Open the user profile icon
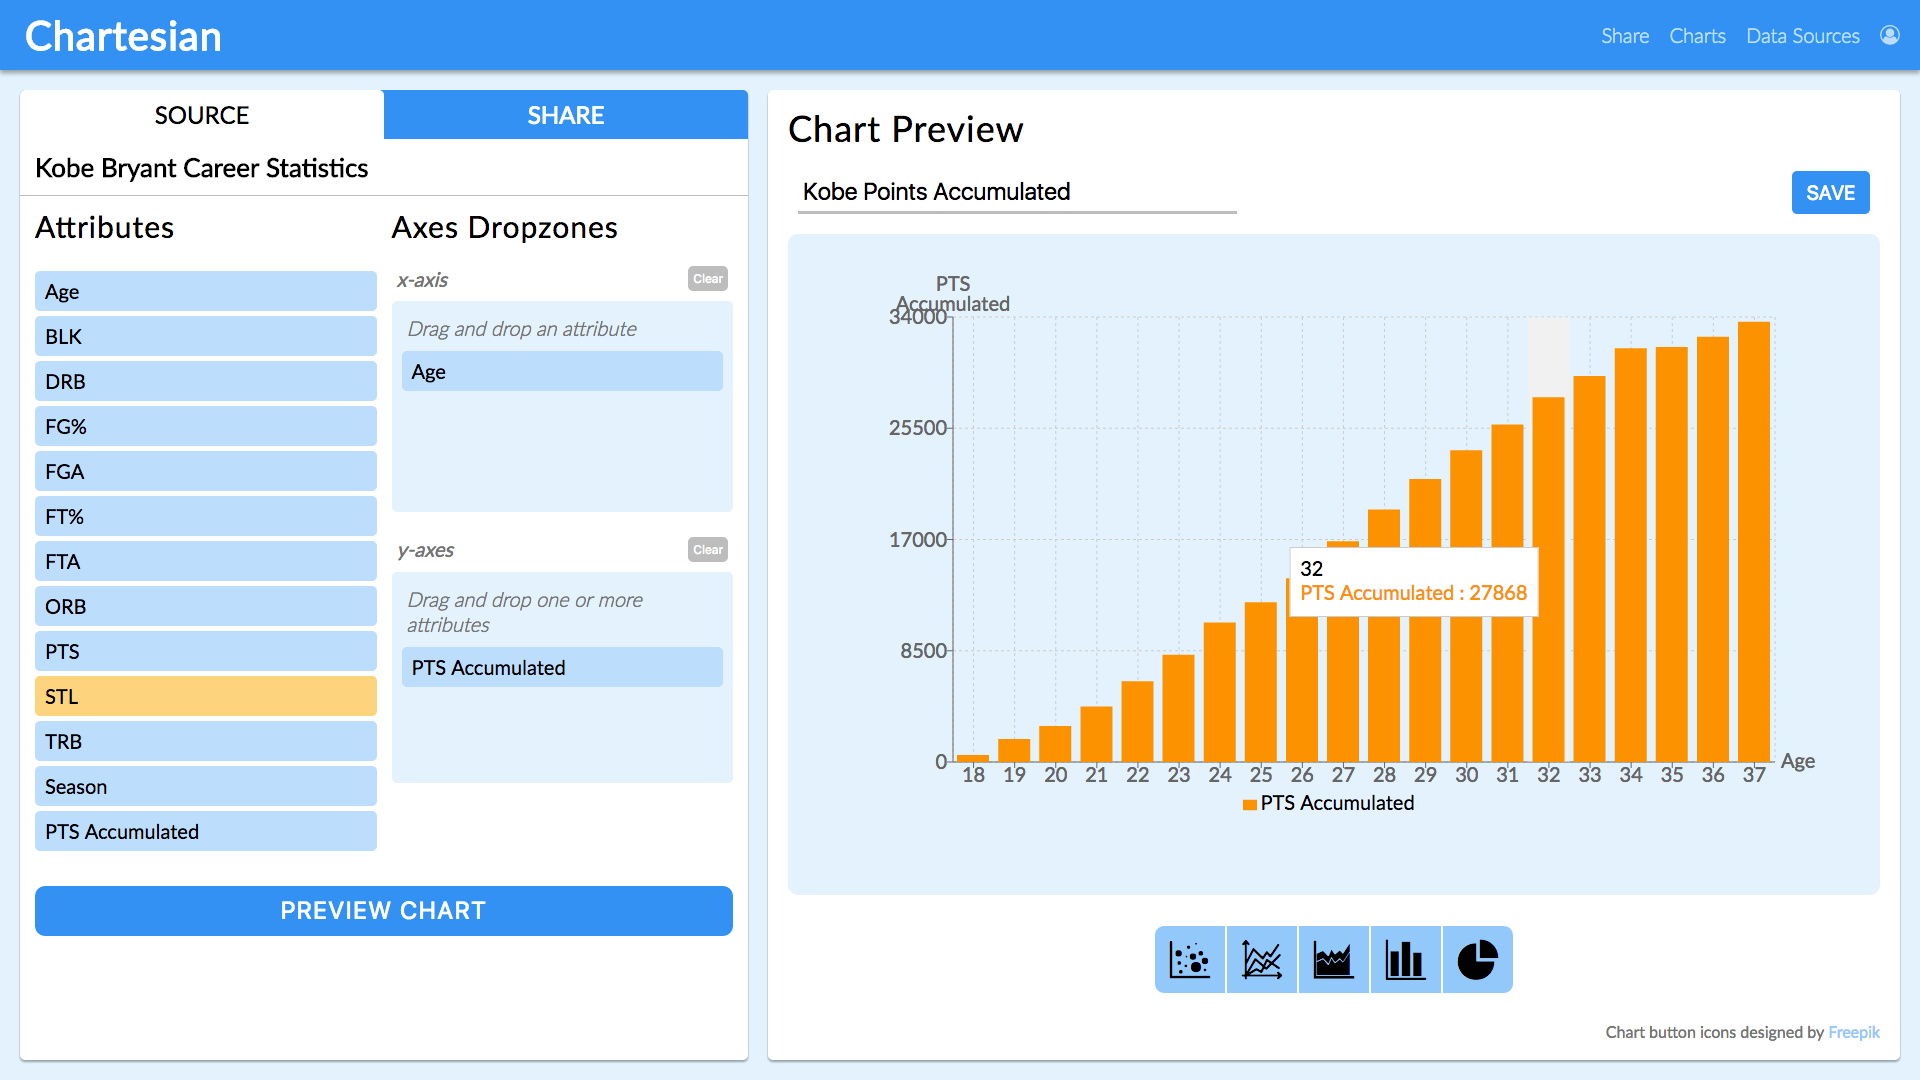The image size is (1920, 1080). coord(1889,36)
